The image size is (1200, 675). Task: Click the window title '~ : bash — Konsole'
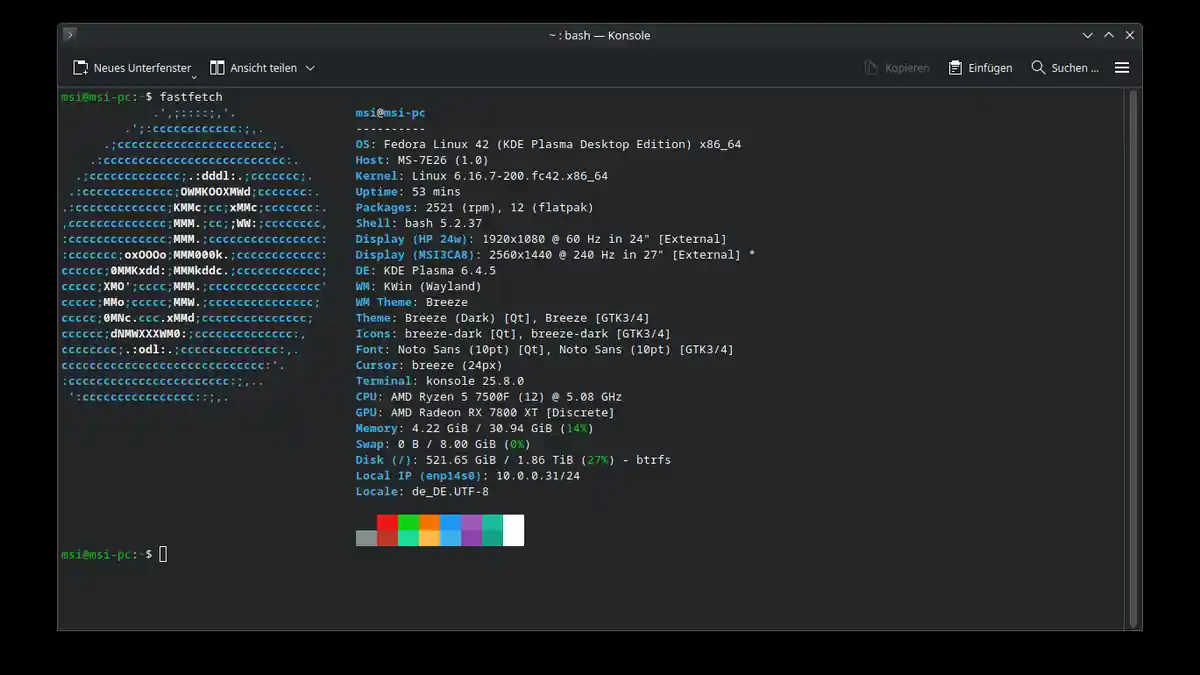[x=599, y=35]
